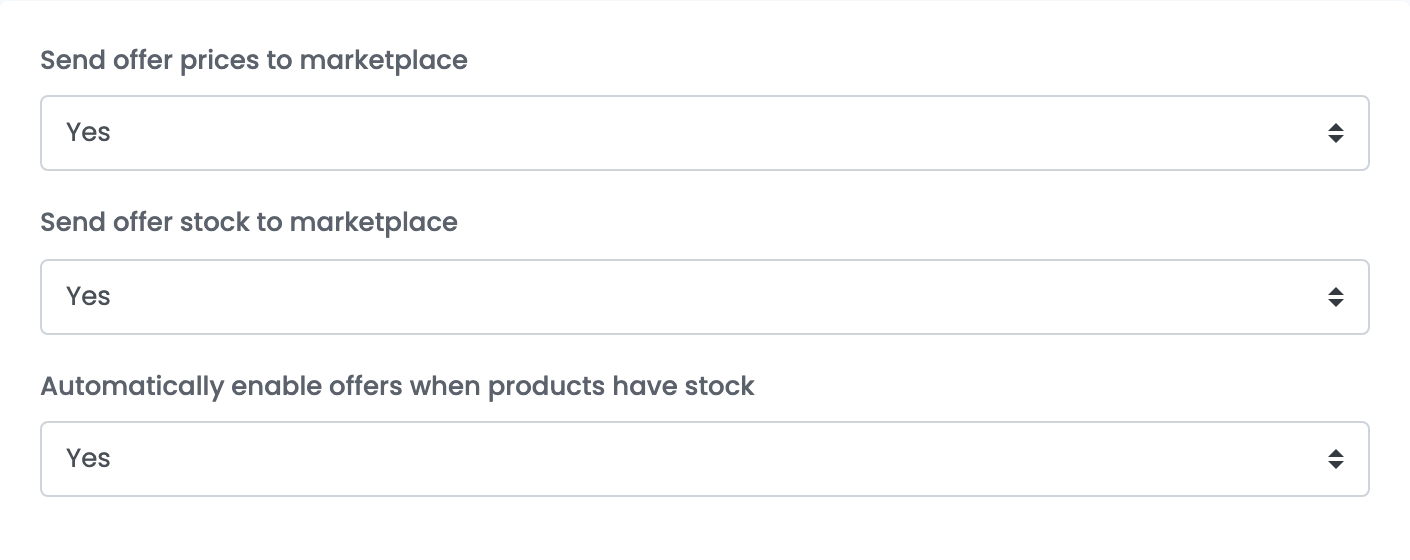Click the 'Yes' value under offer stock
This screenshot has height=560, width=1410.
pyautogui.click(x=88, y=296)
